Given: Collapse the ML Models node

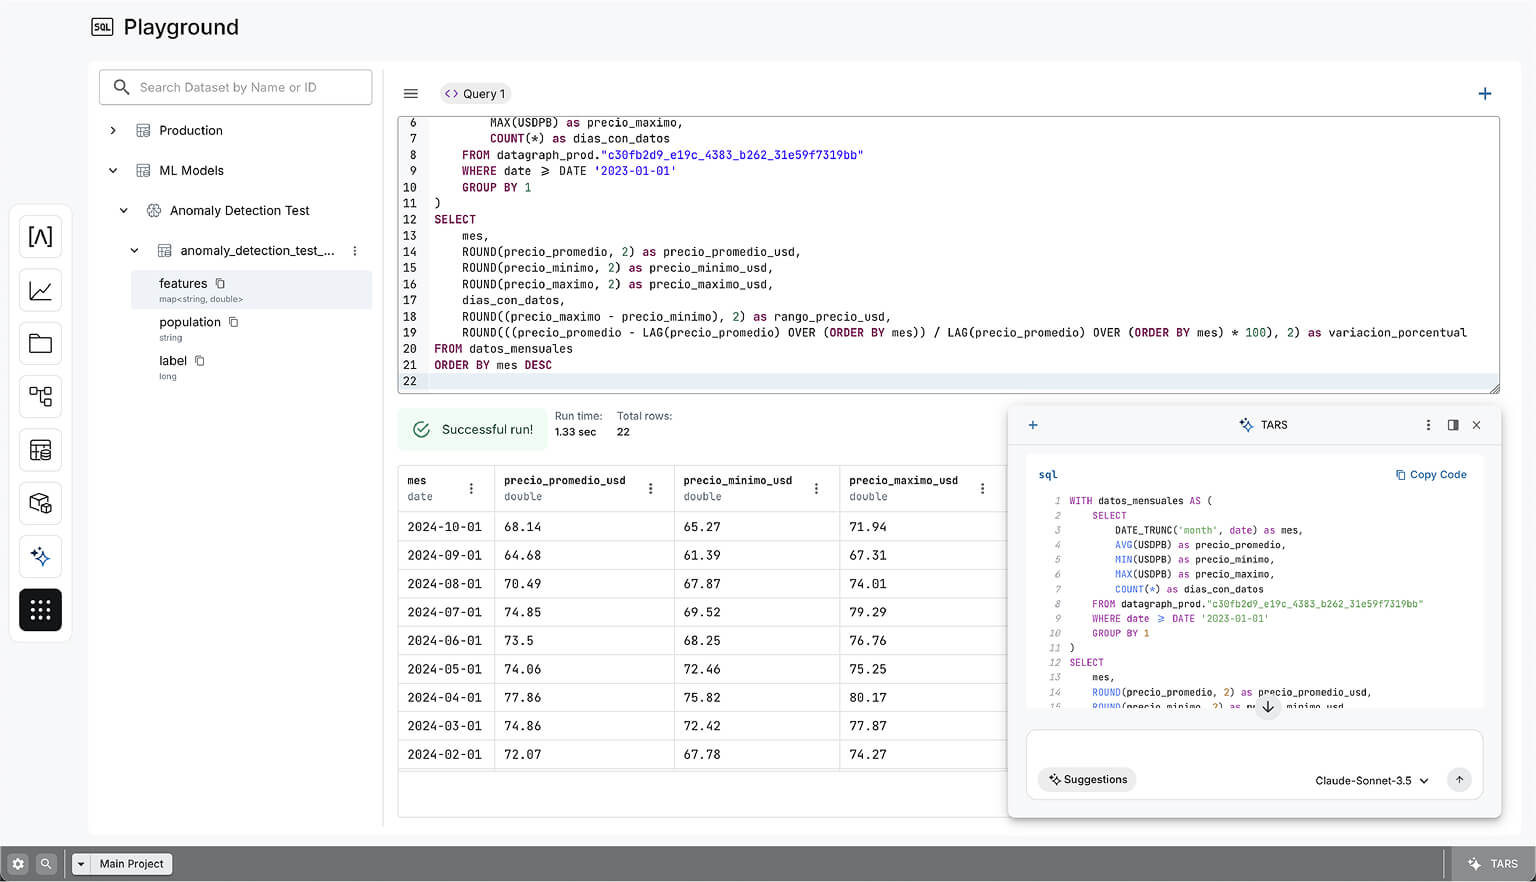Looking at the screenshot, I should pos(113,171).
